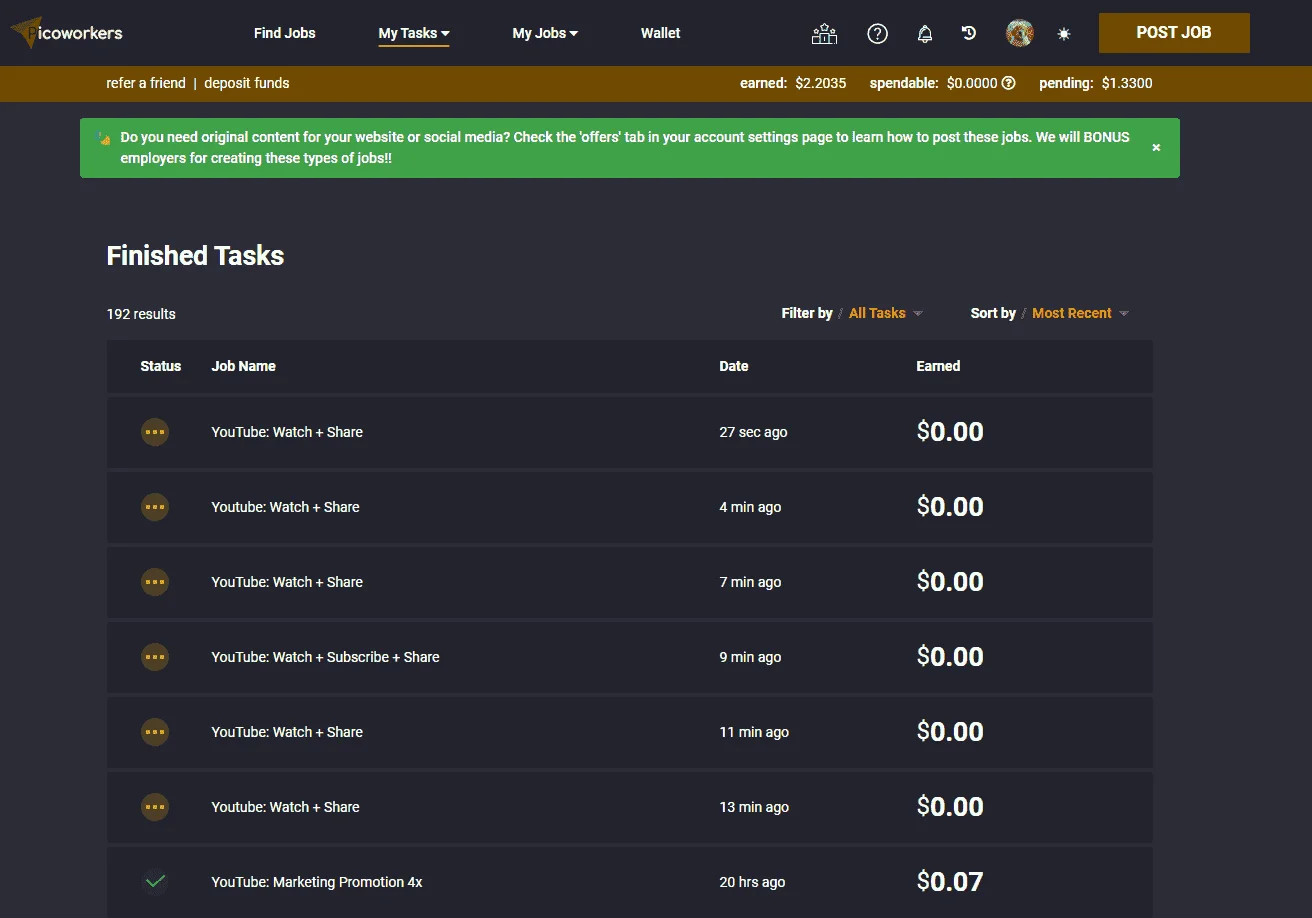The width and height of the screenshot is (1312, 918).
Task: Open YouTube: Watch + Share from 27 sec ago
Action: 287,432
